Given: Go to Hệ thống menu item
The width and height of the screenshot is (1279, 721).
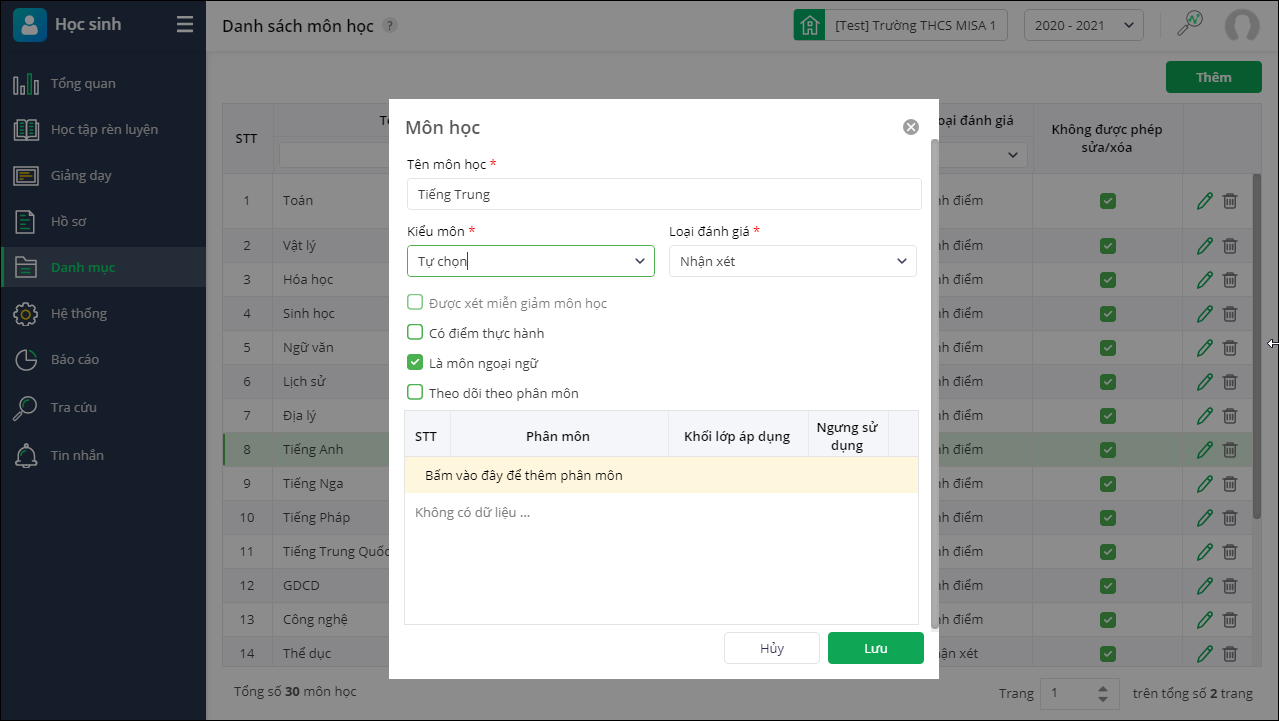Looking at the screenshot, I should (78, 313).
